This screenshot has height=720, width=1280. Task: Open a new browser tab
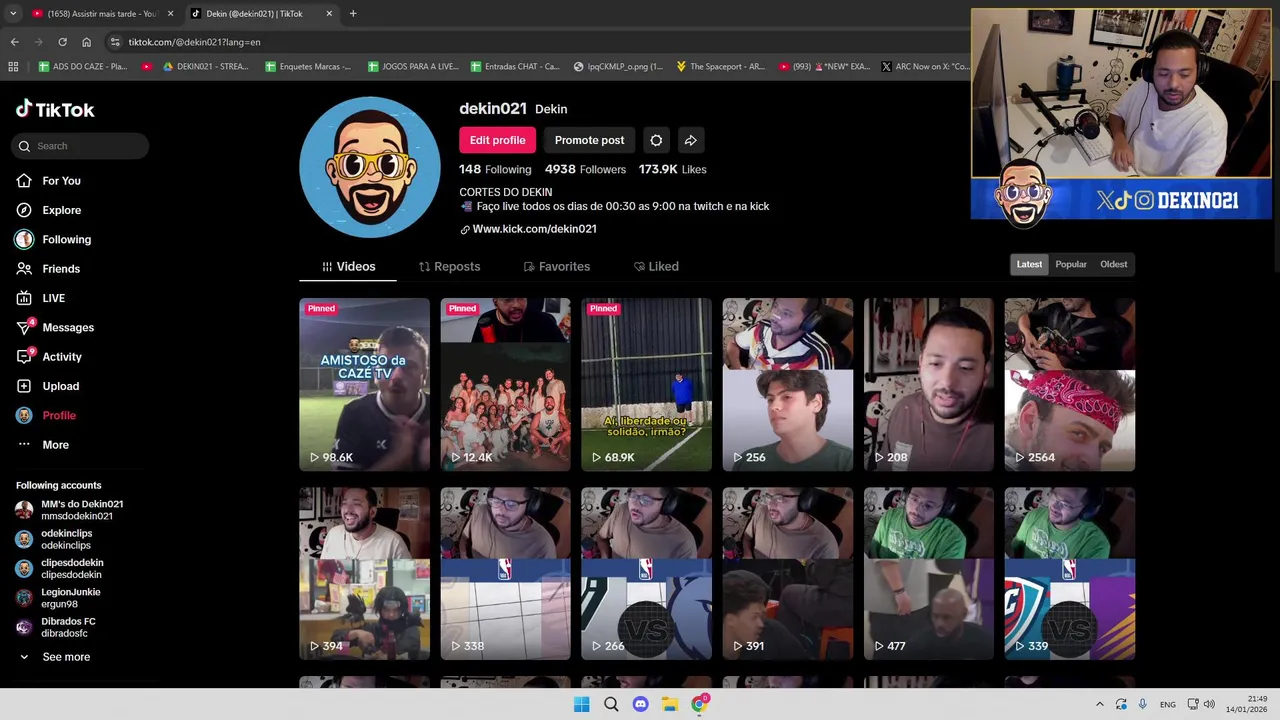pos(353,14)
